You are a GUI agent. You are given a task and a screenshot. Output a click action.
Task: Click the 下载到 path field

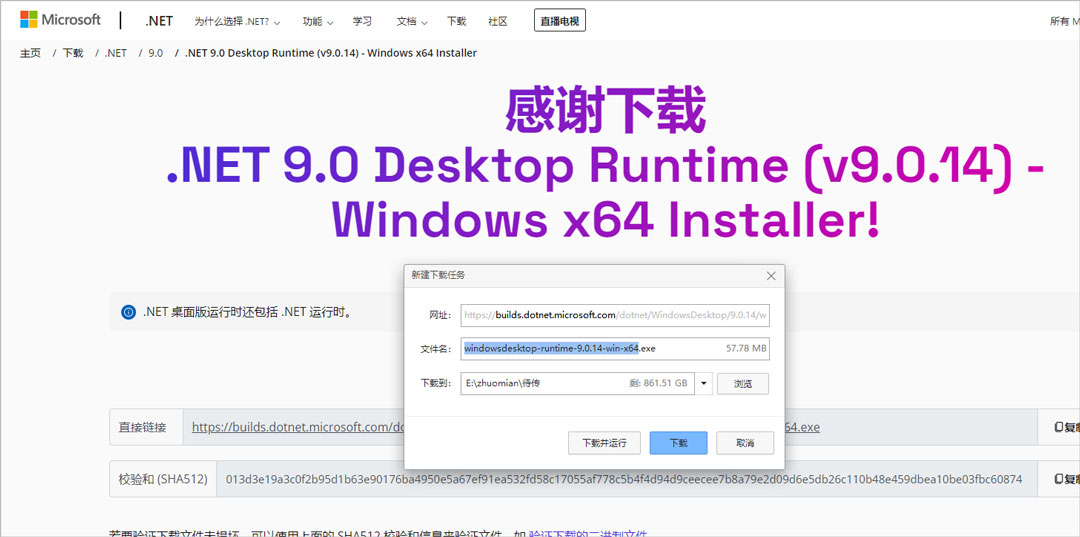(x=577, y=383)
